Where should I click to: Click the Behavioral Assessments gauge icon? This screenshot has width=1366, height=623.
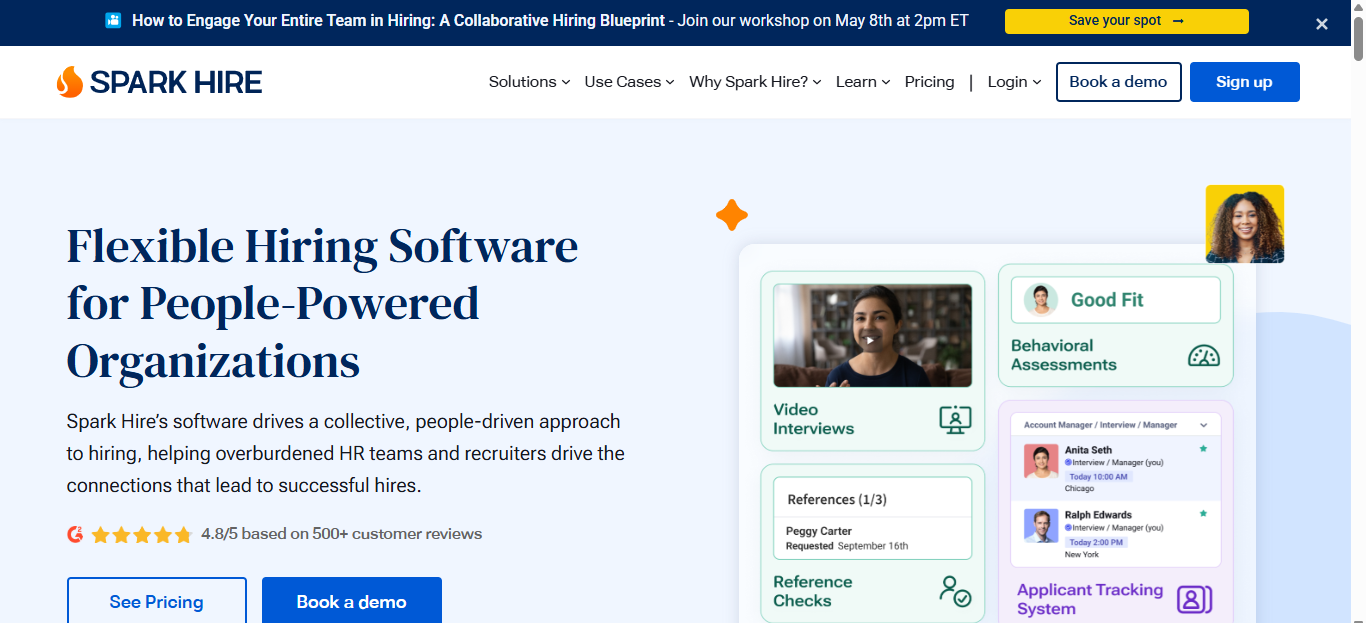(x=1204, y=355)
